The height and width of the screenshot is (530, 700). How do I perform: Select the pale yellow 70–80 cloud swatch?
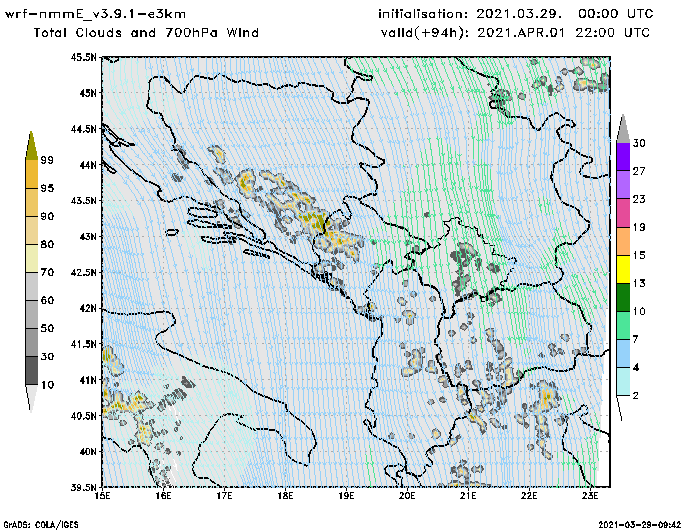[x=32, y=258]
